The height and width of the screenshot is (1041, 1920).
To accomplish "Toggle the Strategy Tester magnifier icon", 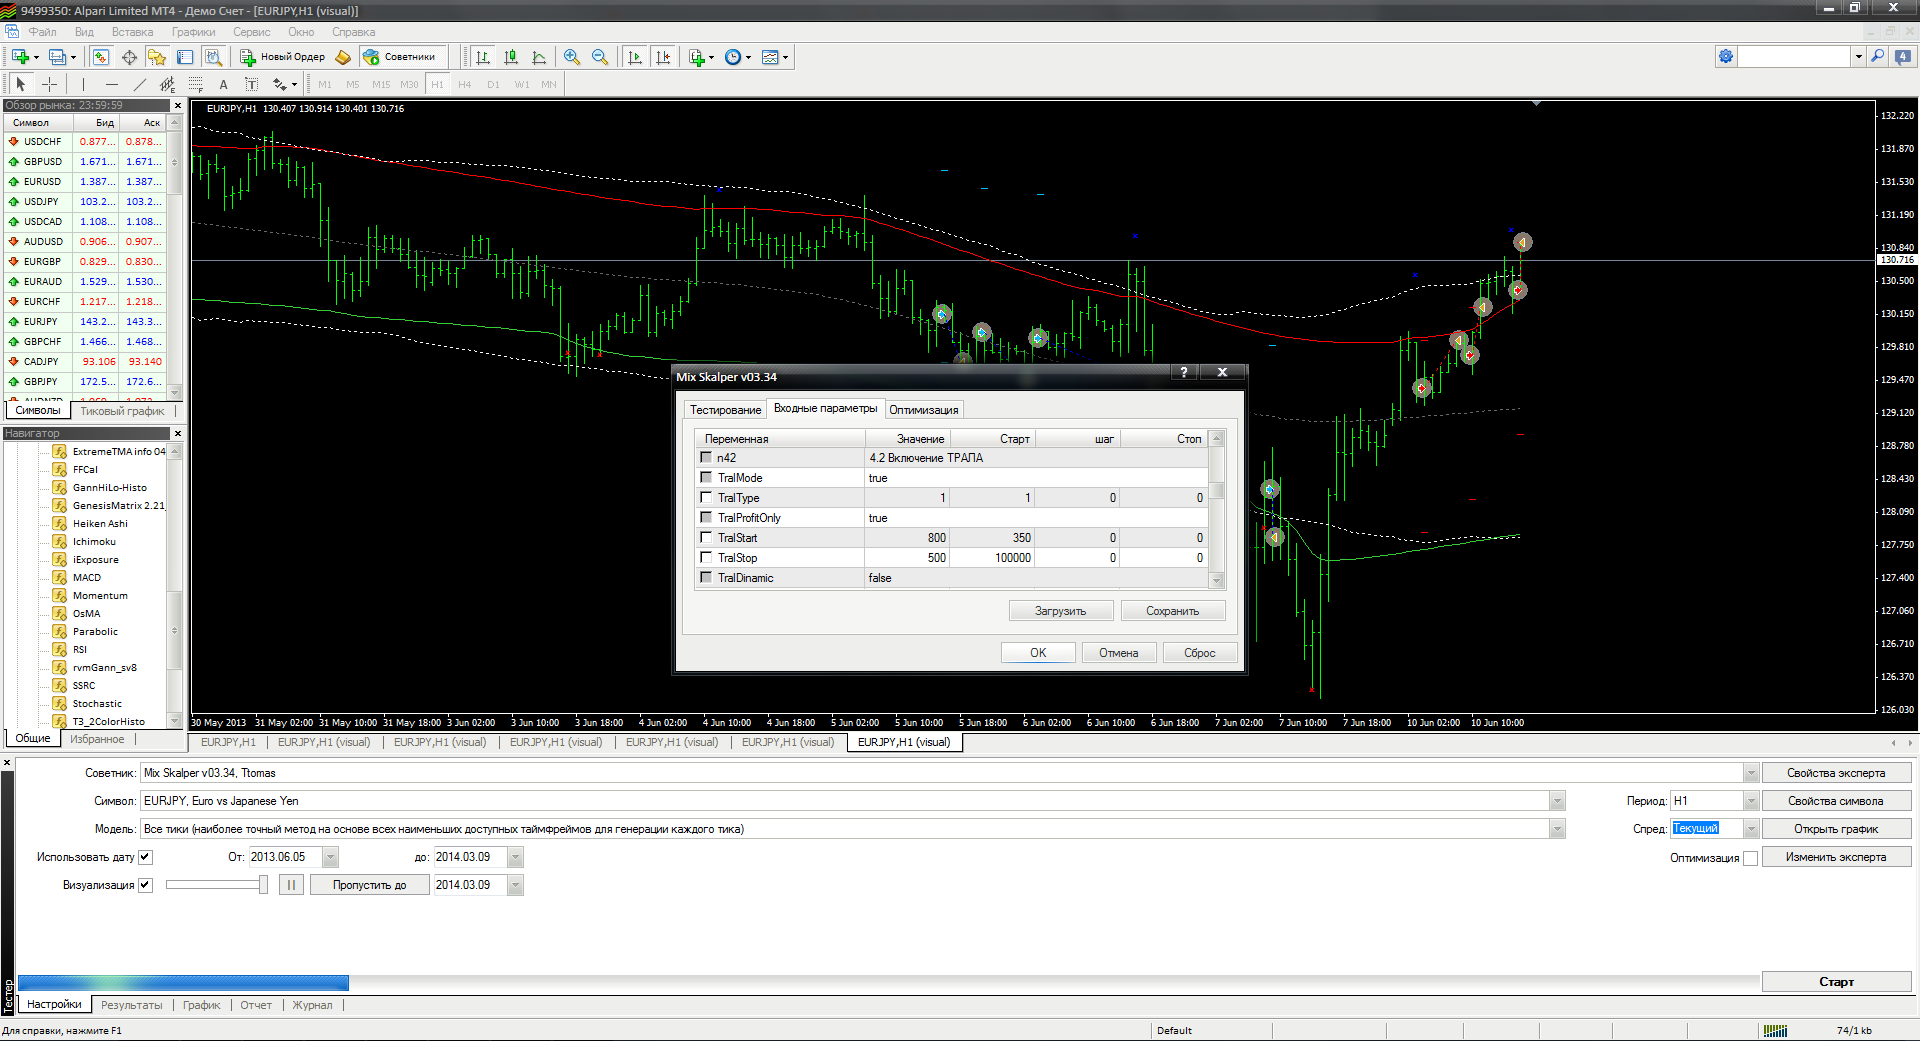I will tap(213, 57).
